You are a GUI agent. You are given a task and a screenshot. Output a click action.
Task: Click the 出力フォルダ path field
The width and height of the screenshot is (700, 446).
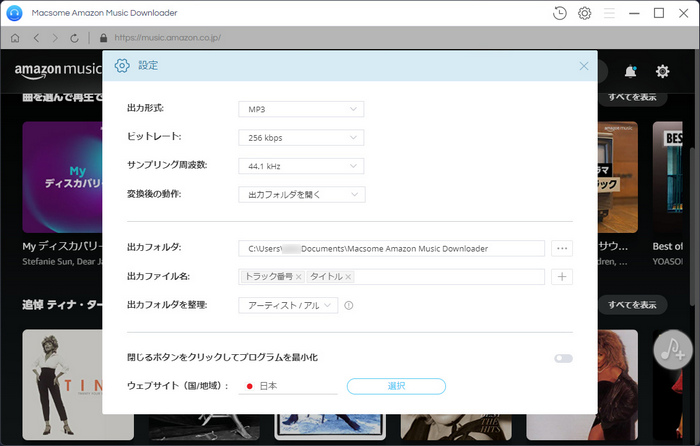tap(392, 248)
